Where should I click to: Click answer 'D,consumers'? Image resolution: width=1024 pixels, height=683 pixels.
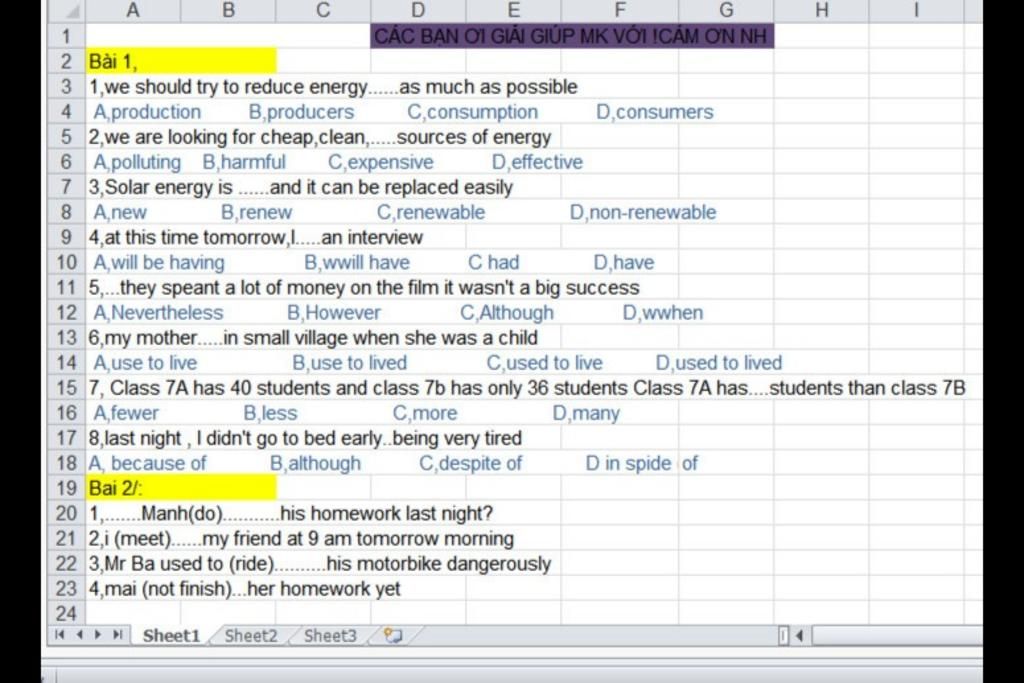(654, 112)
